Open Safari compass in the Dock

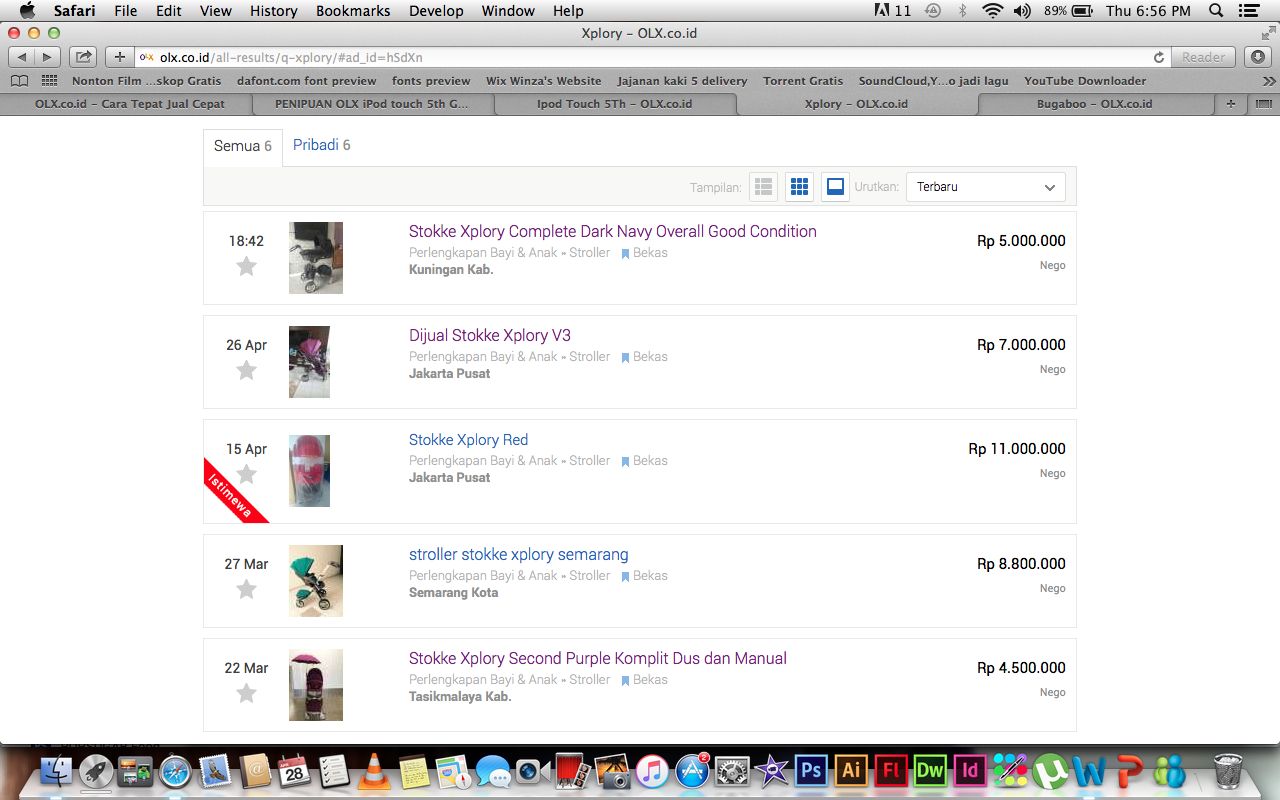click(x=175, y=771)
